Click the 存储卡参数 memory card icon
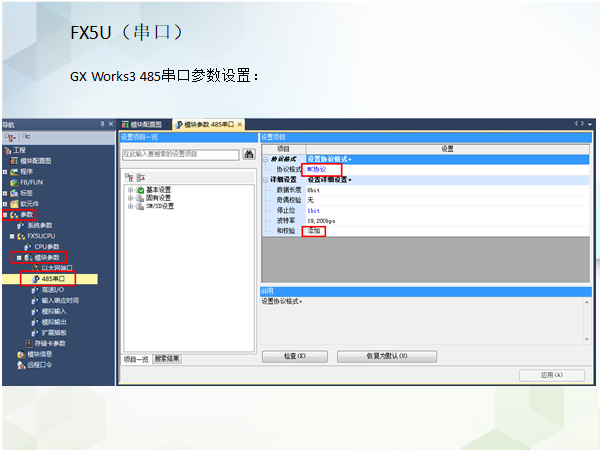Screen dimensions: 600x450 [x=29, y=343]
